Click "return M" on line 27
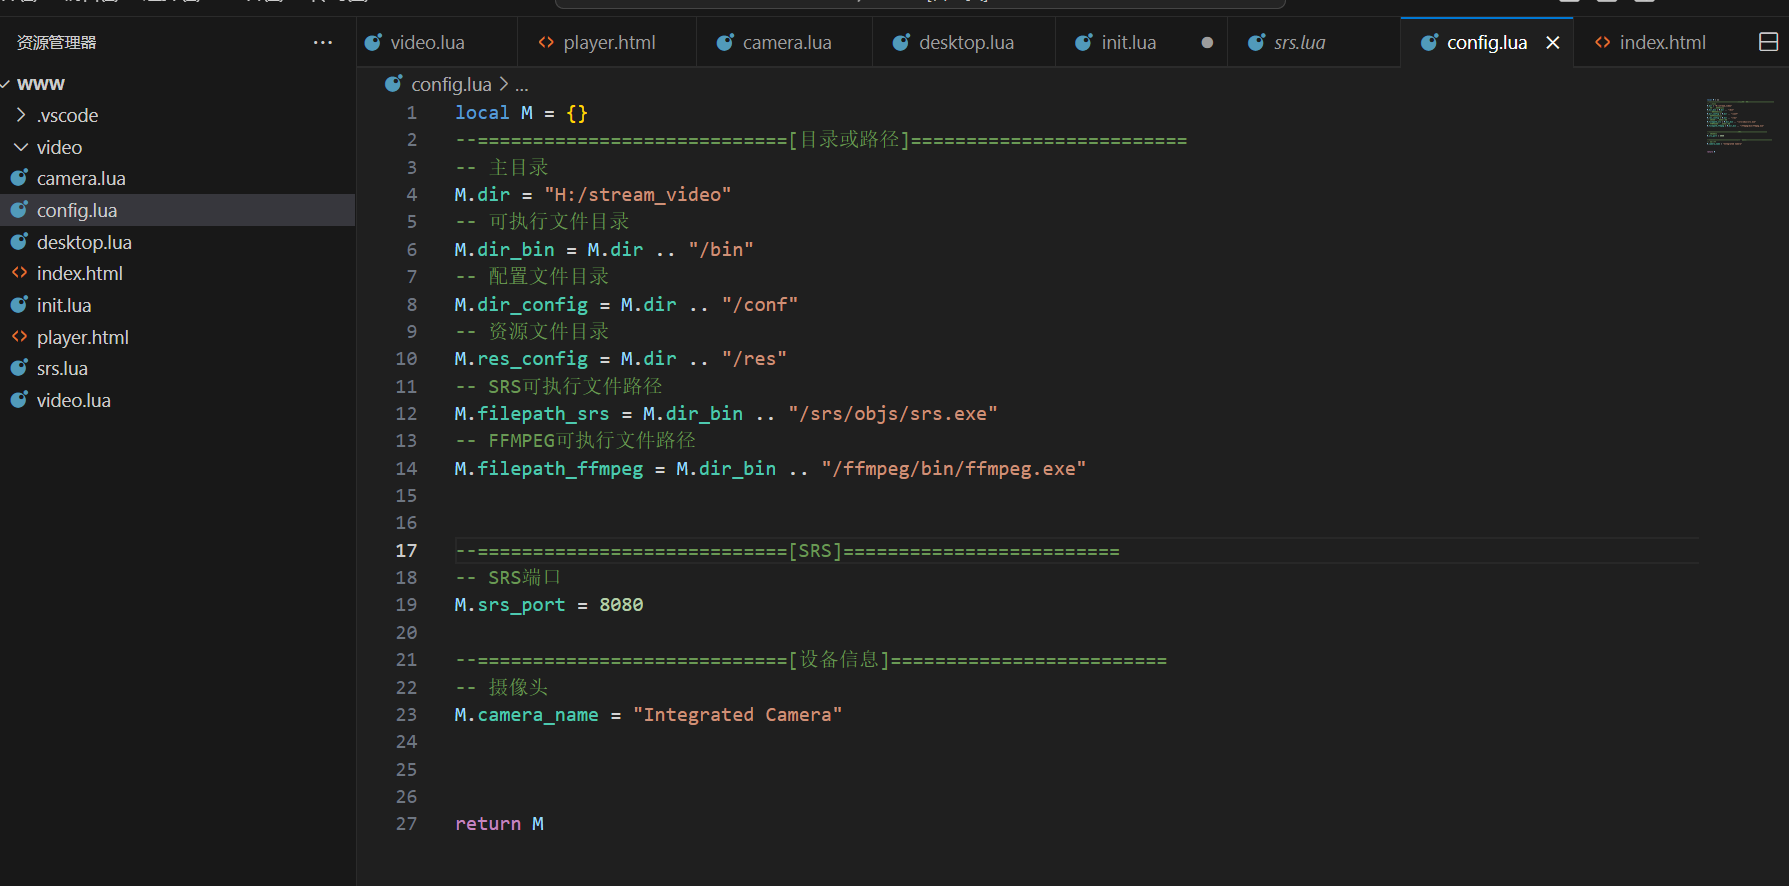Viewport: 1789px width, 886px height. (x=499, y=823)
